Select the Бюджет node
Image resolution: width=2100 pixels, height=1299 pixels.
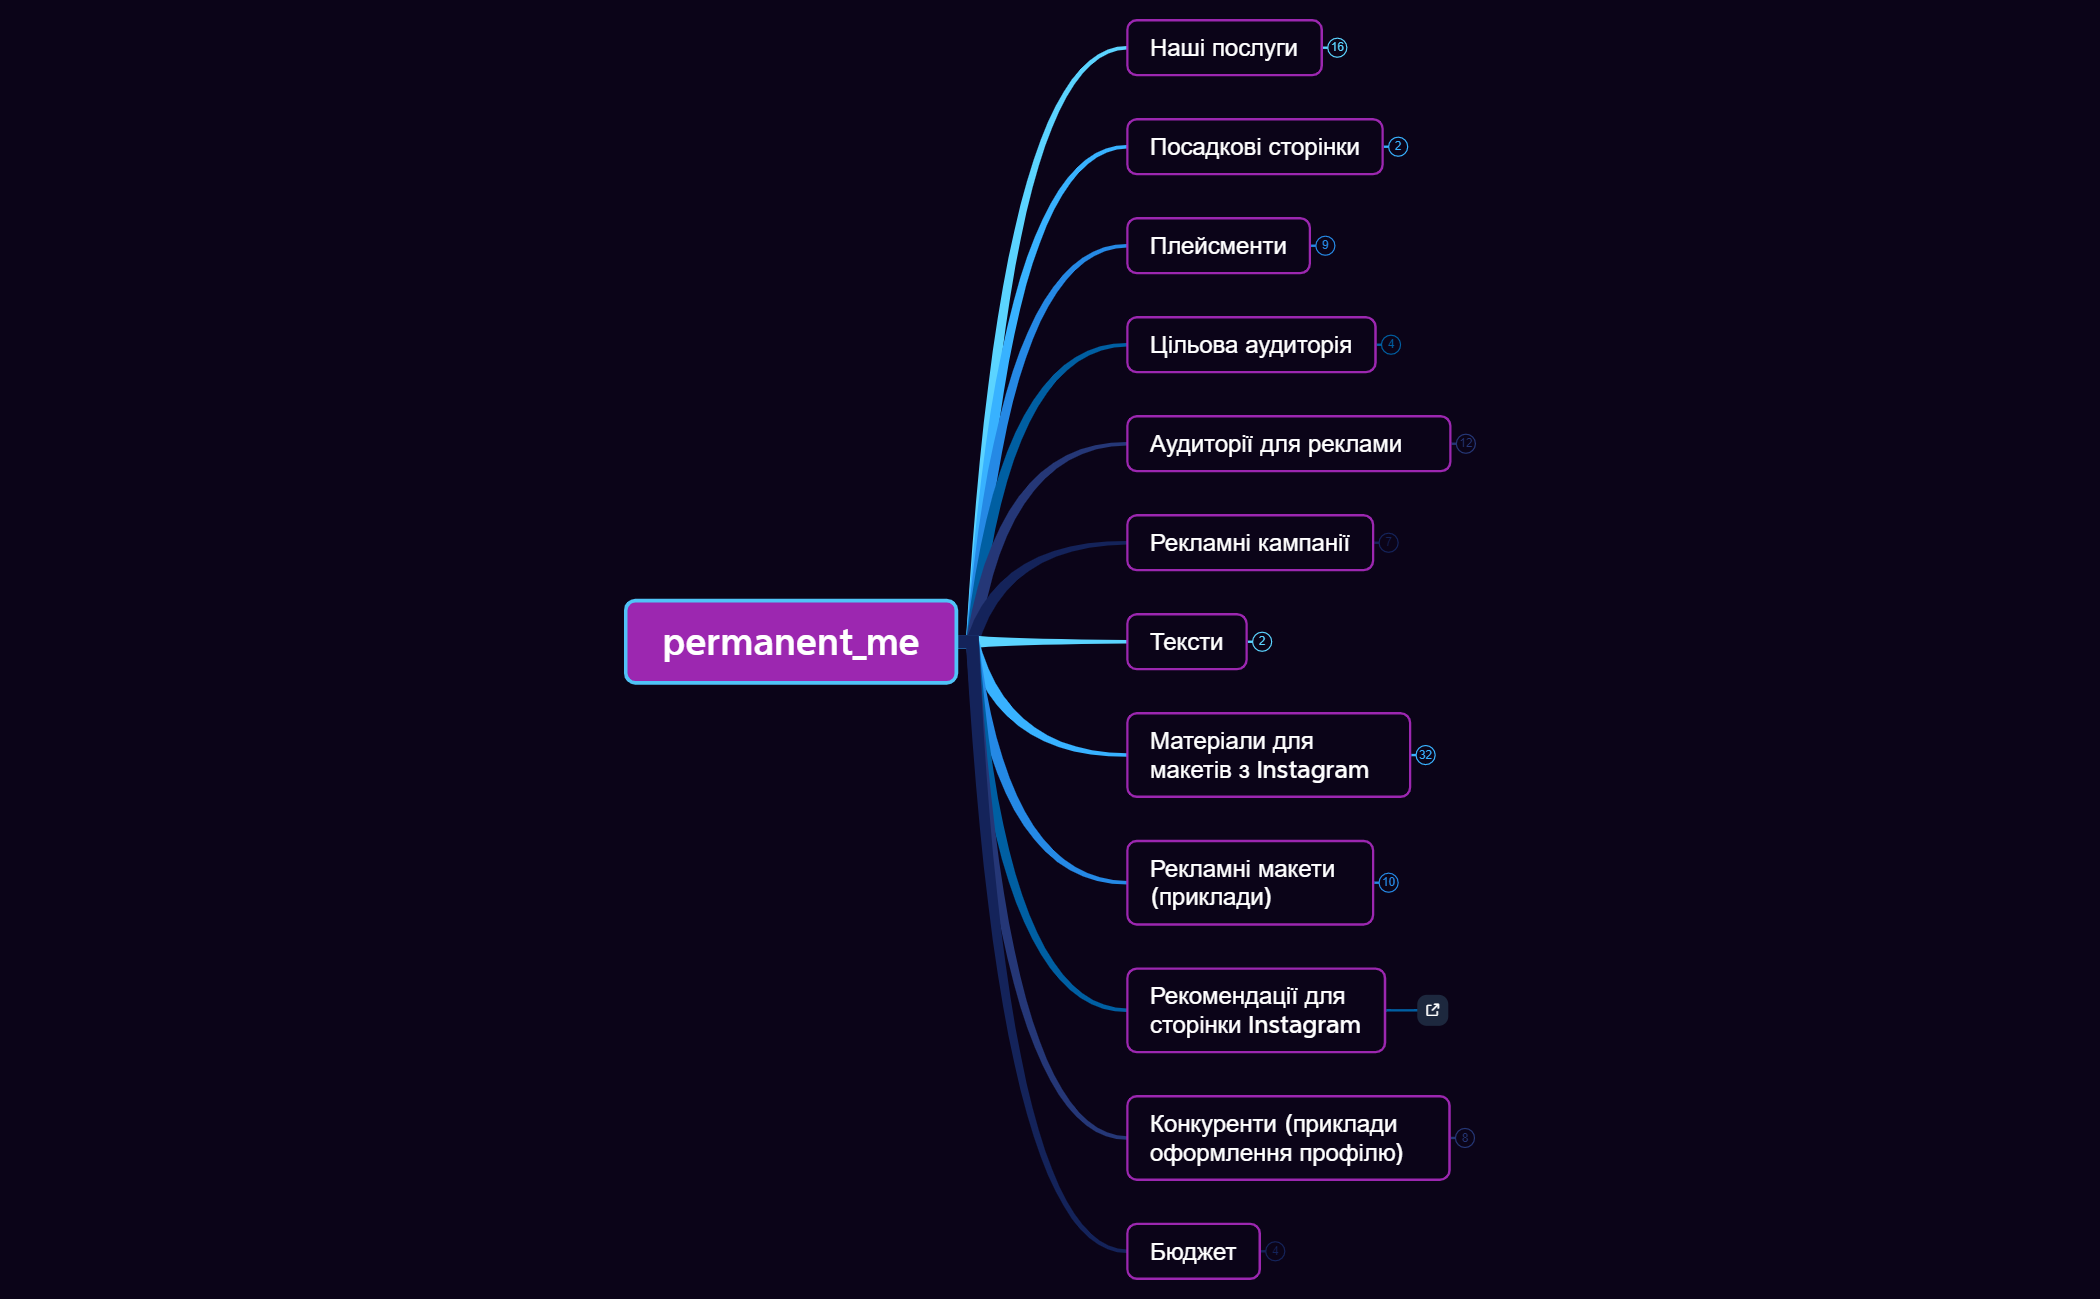click(1192, 1251)
